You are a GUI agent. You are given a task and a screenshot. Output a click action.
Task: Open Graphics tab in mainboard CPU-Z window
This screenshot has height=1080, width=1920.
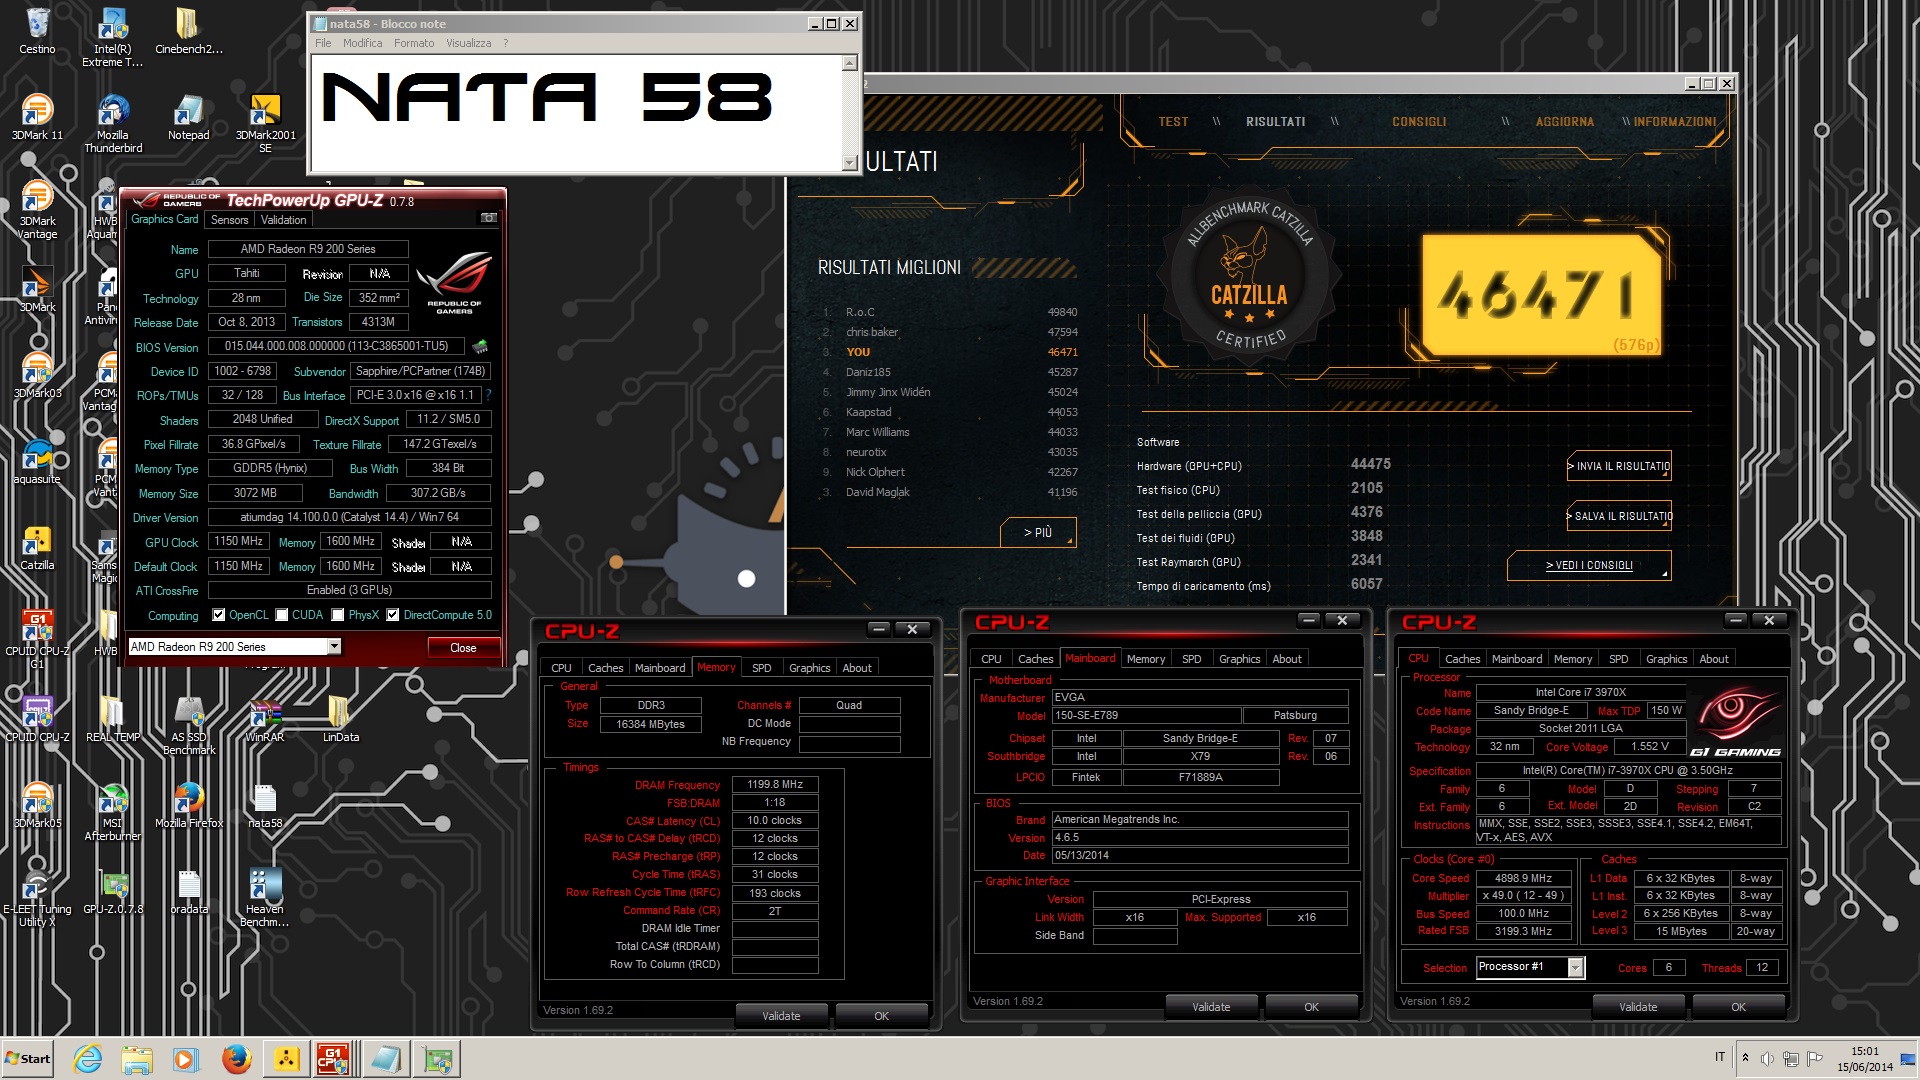tap(1239, 659)
